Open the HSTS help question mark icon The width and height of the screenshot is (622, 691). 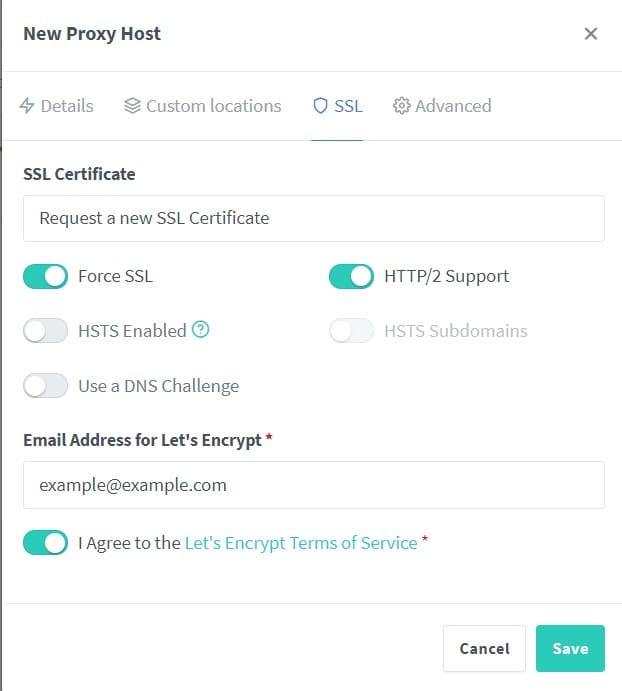point(201,330)
